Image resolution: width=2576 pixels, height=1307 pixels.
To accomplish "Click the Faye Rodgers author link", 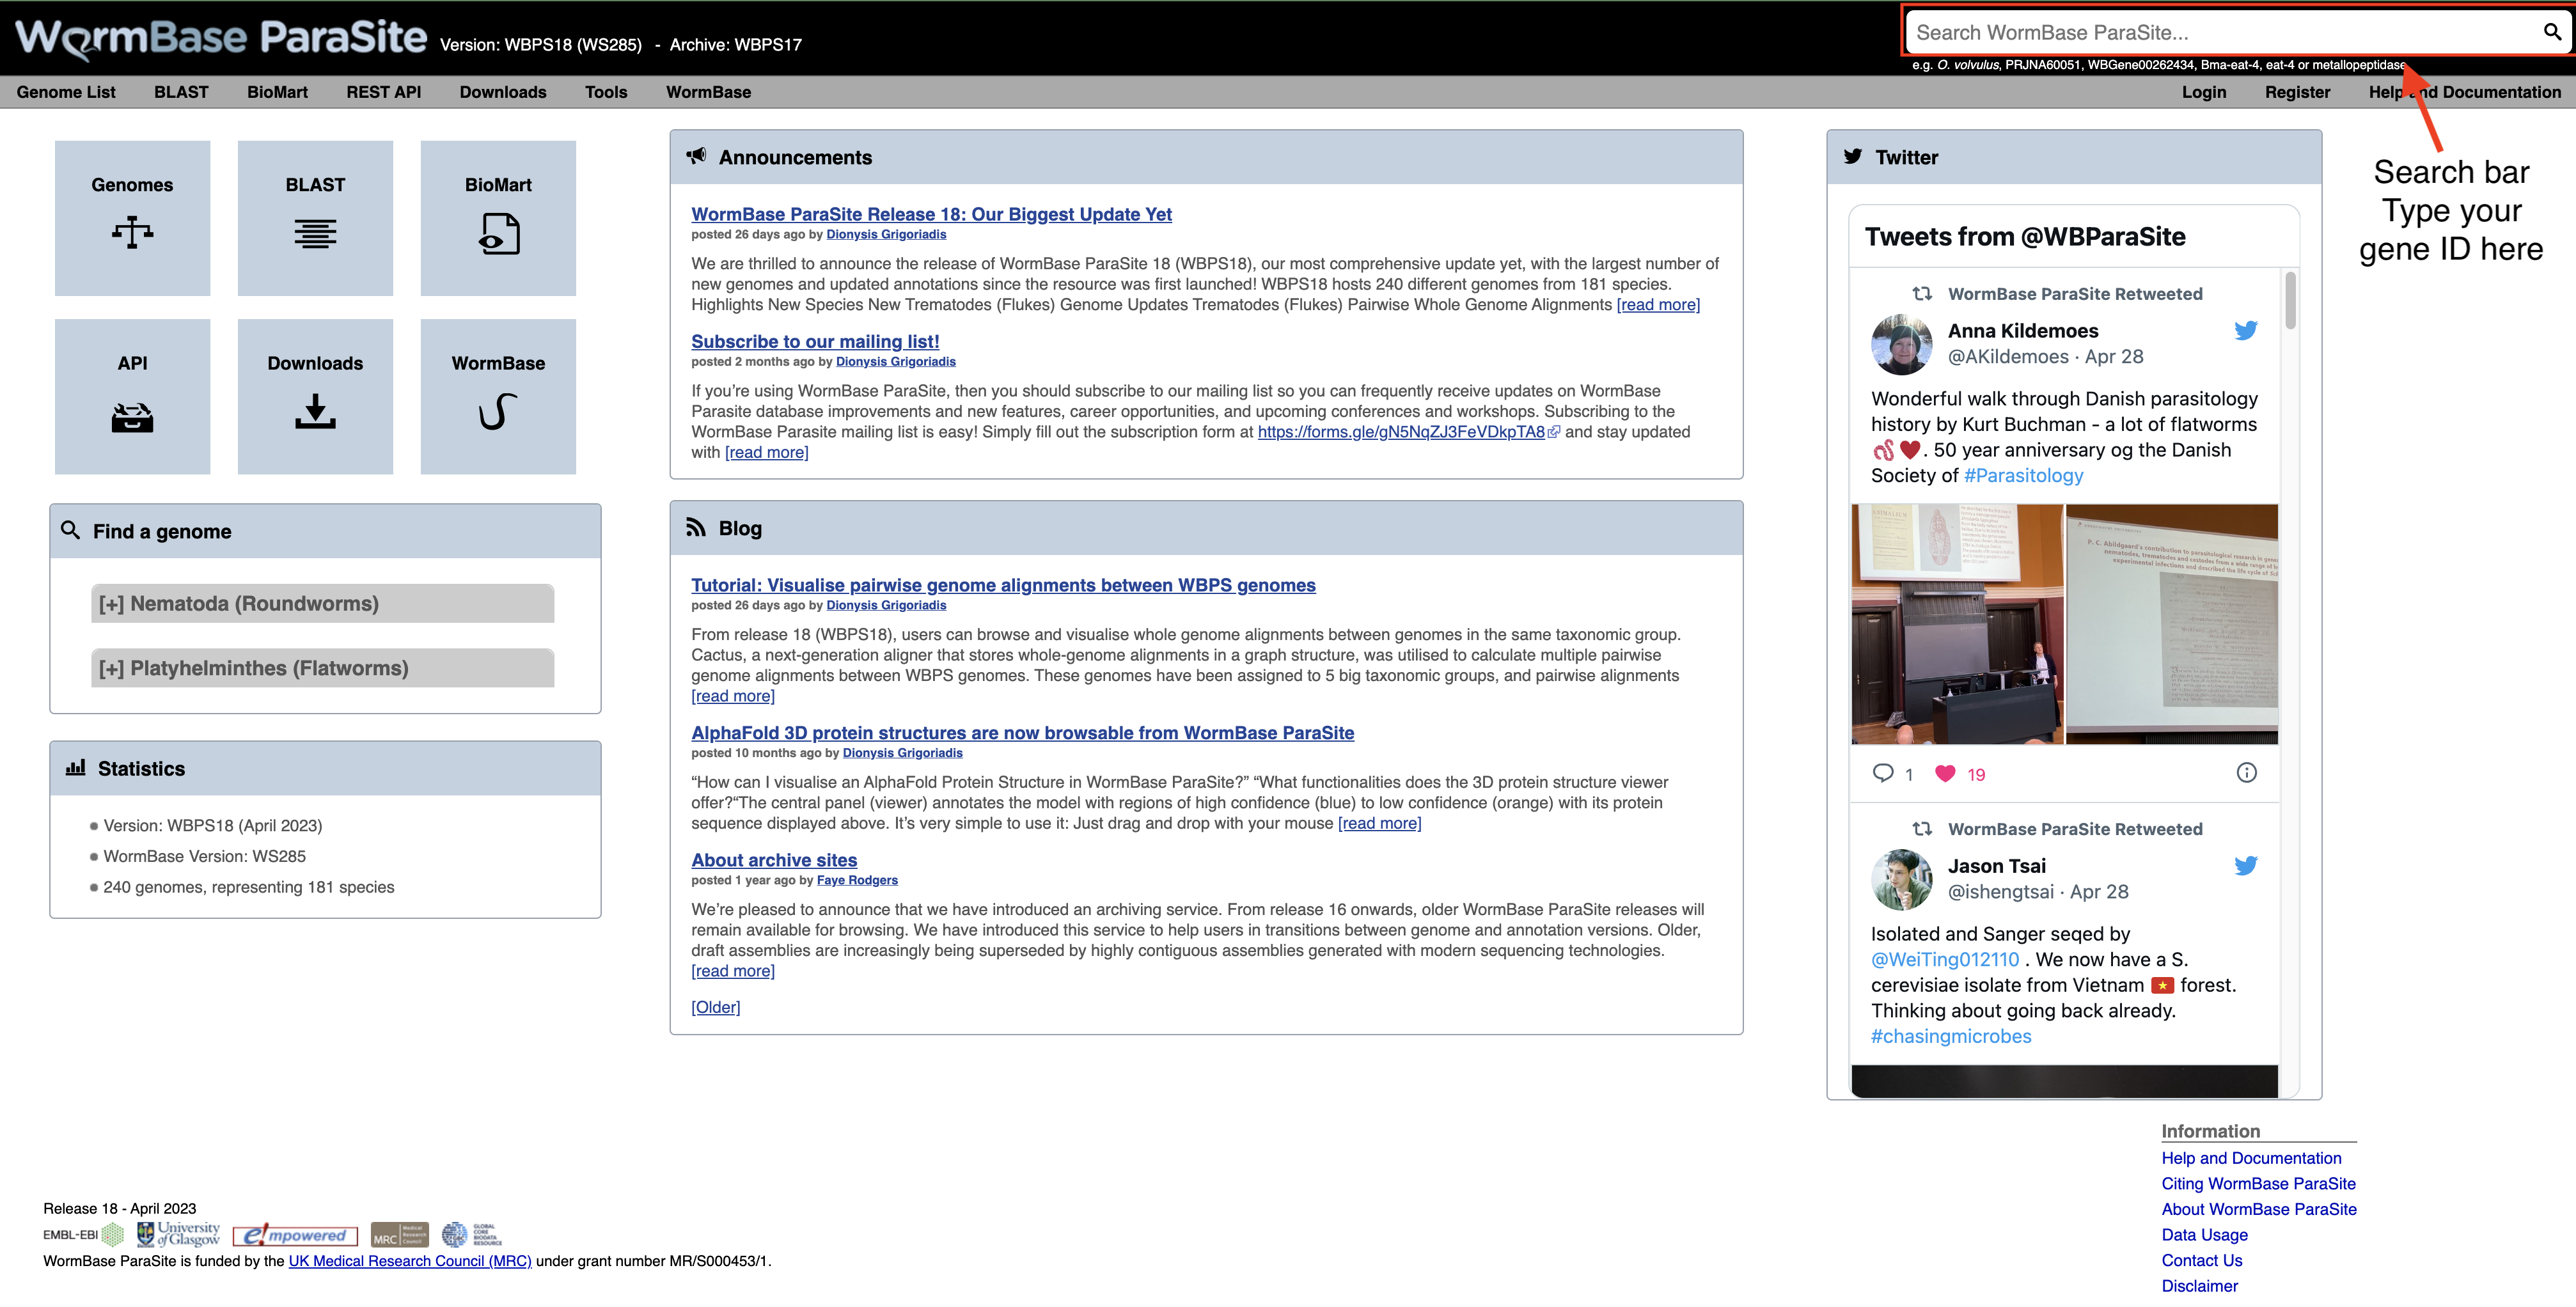I will coord(857,880).
